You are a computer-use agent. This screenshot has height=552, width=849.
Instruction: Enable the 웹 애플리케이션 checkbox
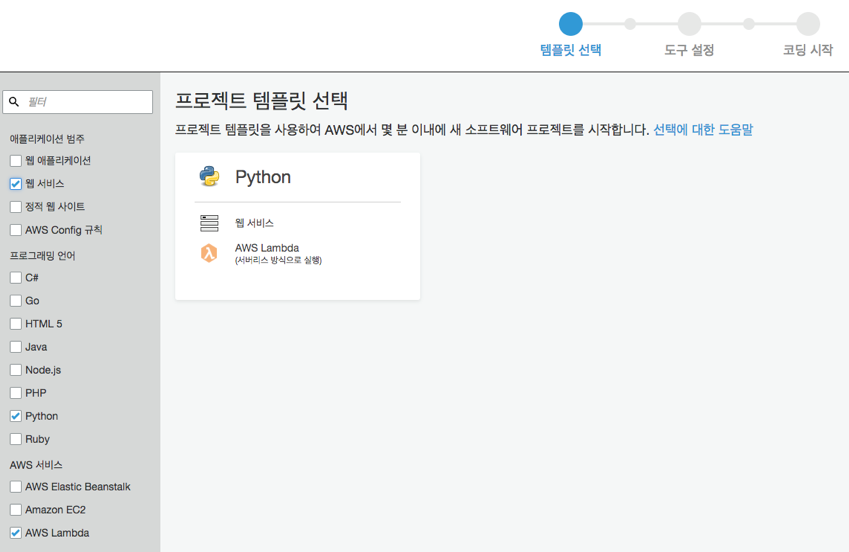(x=16, y=161)
